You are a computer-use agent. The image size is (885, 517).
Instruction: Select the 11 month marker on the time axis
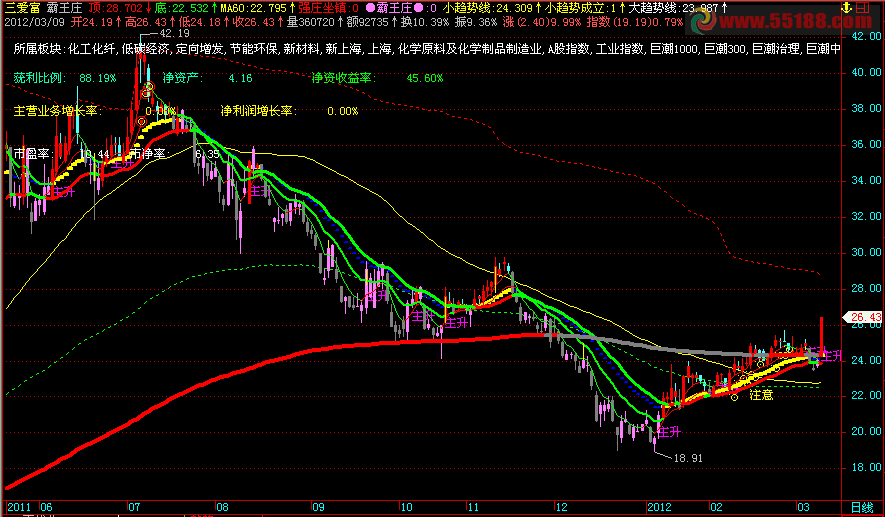coord(474,506)
